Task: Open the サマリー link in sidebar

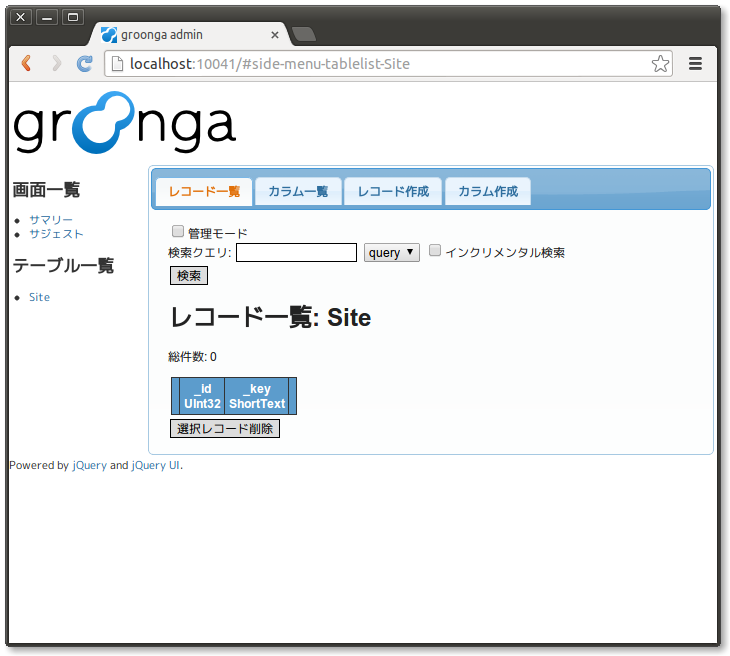Action: coord(51,219)
